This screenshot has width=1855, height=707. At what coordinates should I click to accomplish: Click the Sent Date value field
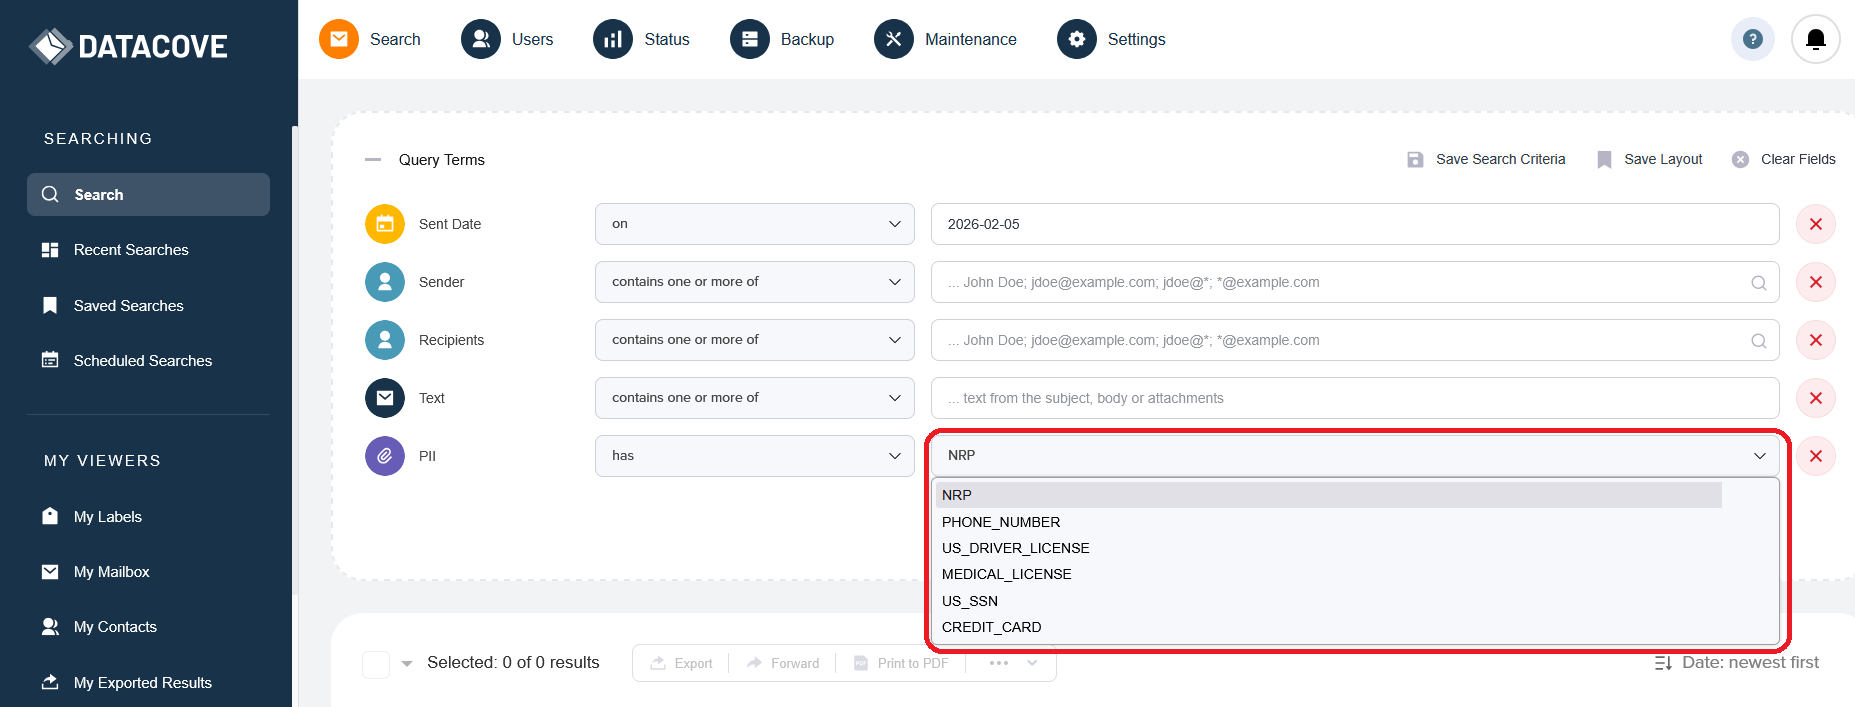point(1355,224)
